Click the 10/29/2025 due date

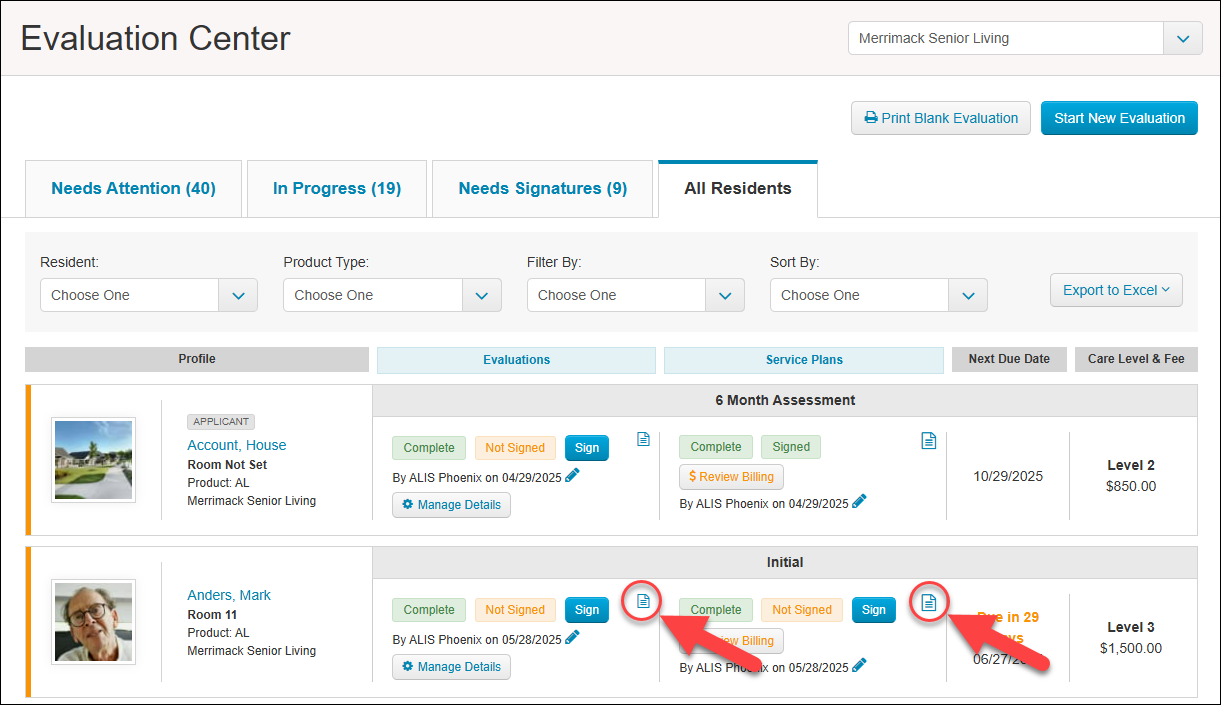[x=1008, y=476]
